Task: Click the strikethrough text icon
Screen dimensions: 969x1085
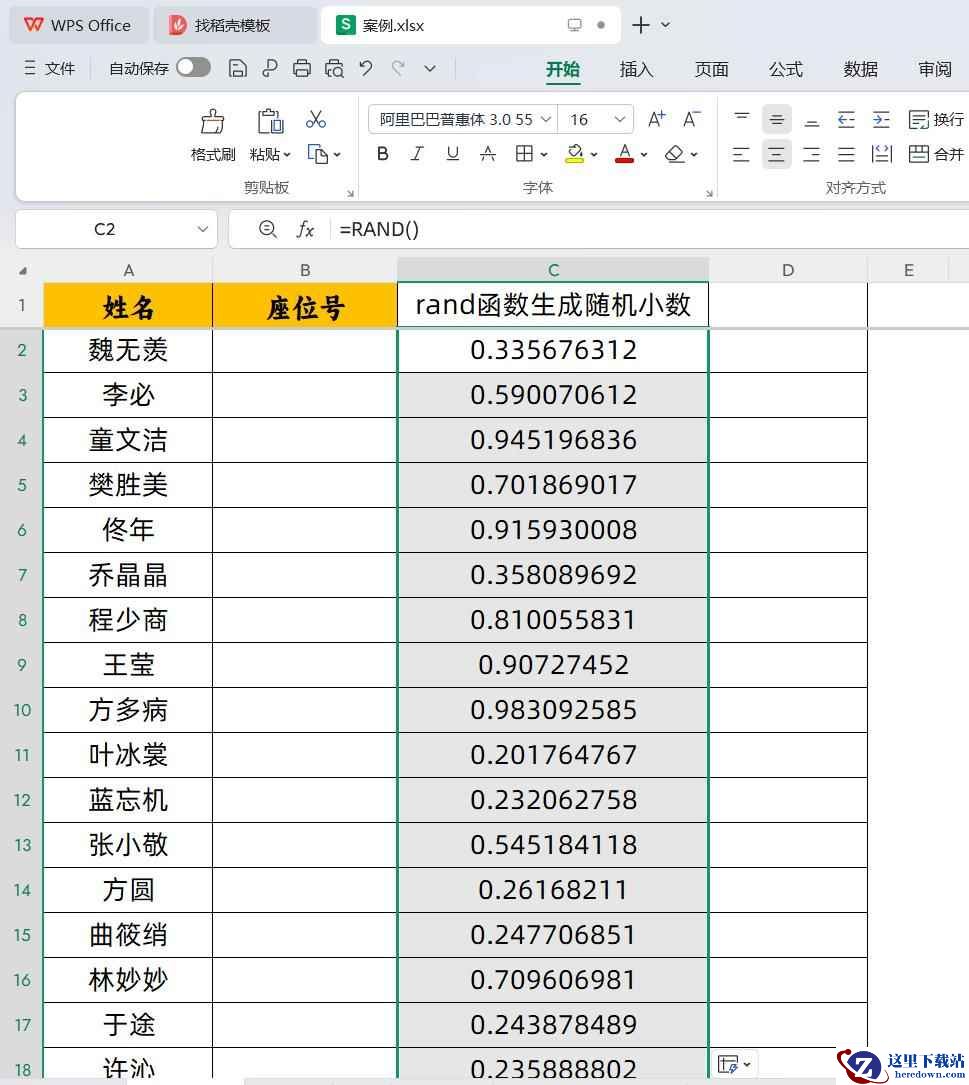Action: click(x=488, y=154)
